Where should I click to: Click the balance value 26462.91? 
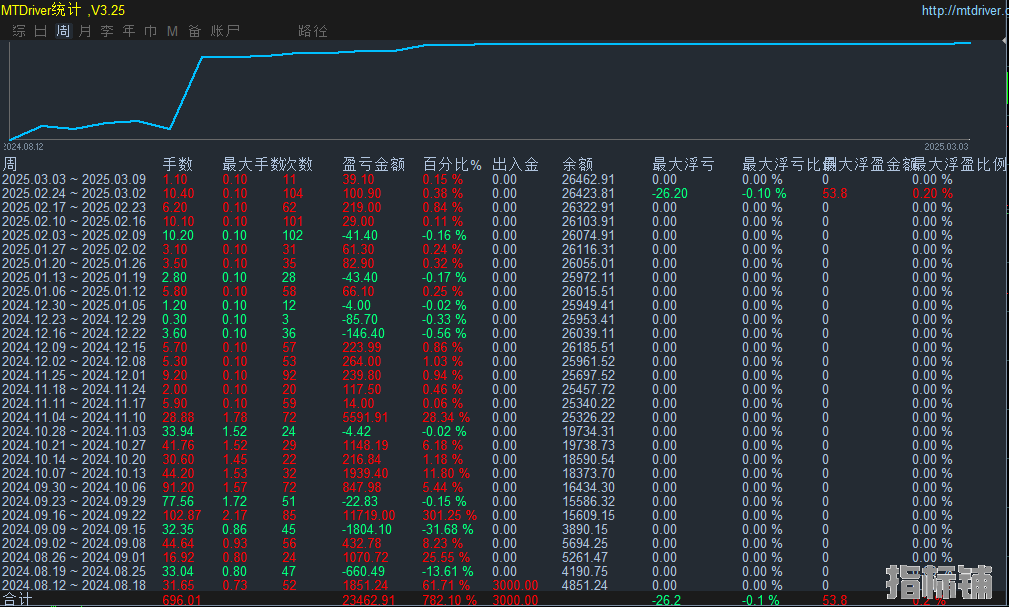point(588,180)
